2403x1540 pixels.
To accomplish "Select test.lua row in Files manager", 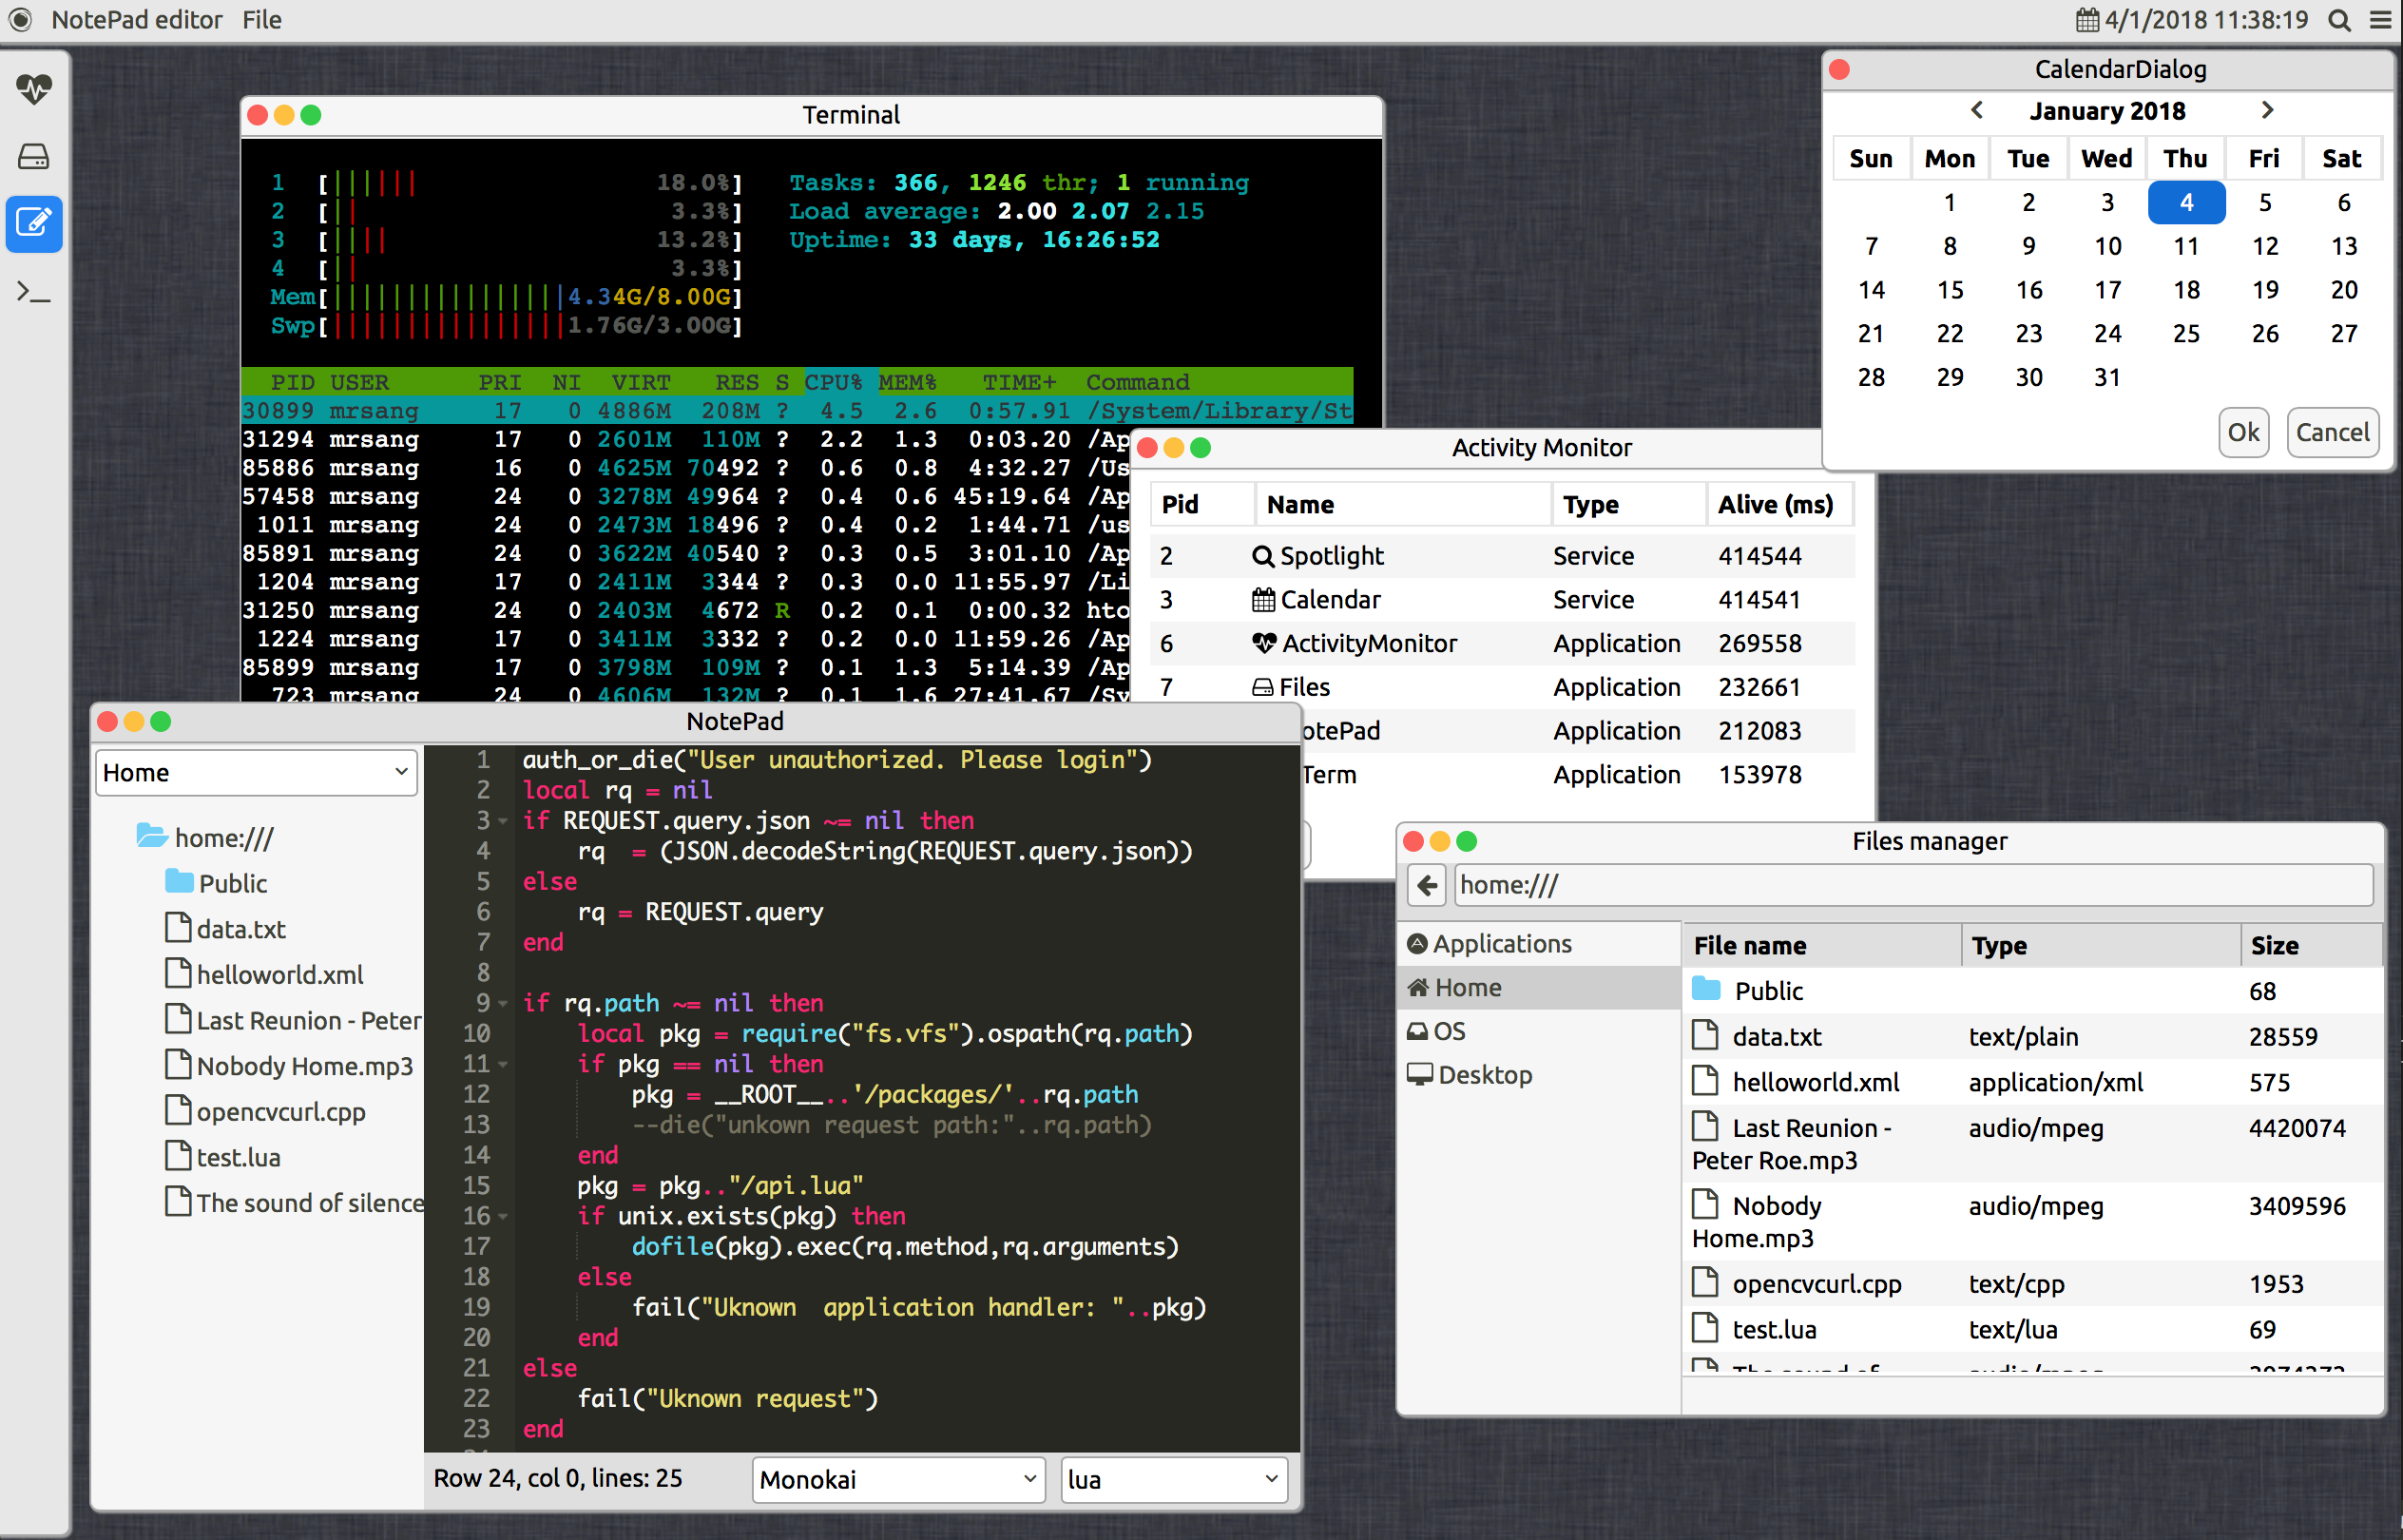I will pos(2033,1330).
